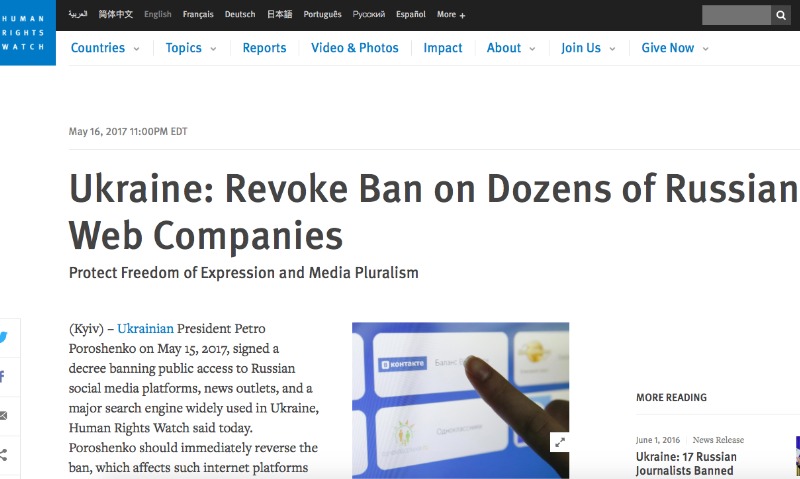
Task: Expand the About menu
Action: coord(510,48)
